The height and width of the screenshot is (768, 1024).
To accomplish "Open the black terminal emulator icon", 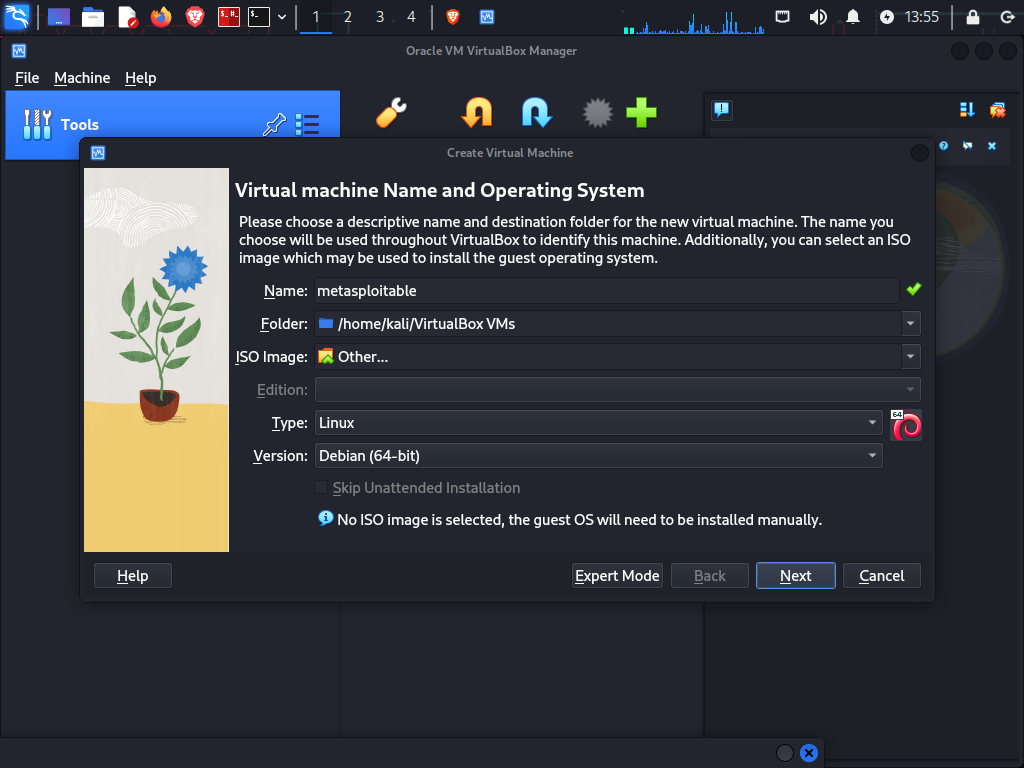I will [259, 17].
